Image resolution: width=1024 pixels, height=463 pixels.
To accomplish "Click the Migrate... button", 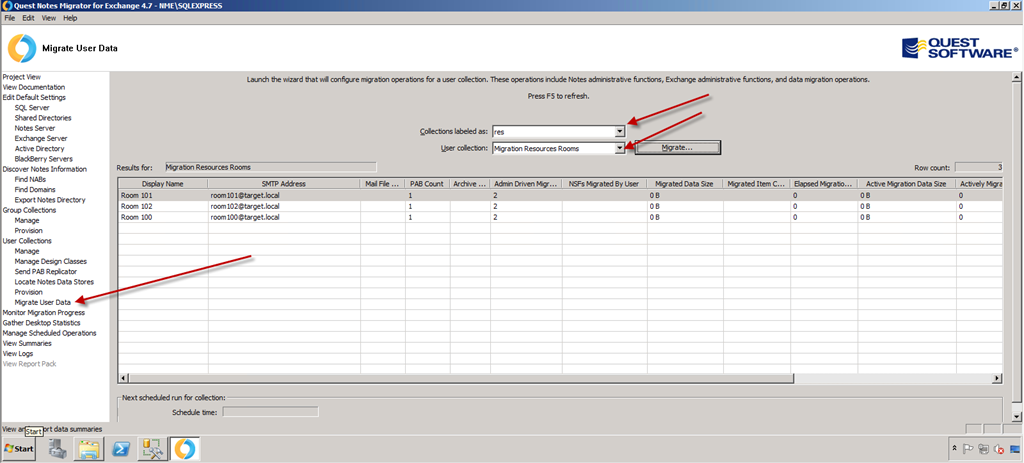I will pyautogui.click(x=677, y=148).
